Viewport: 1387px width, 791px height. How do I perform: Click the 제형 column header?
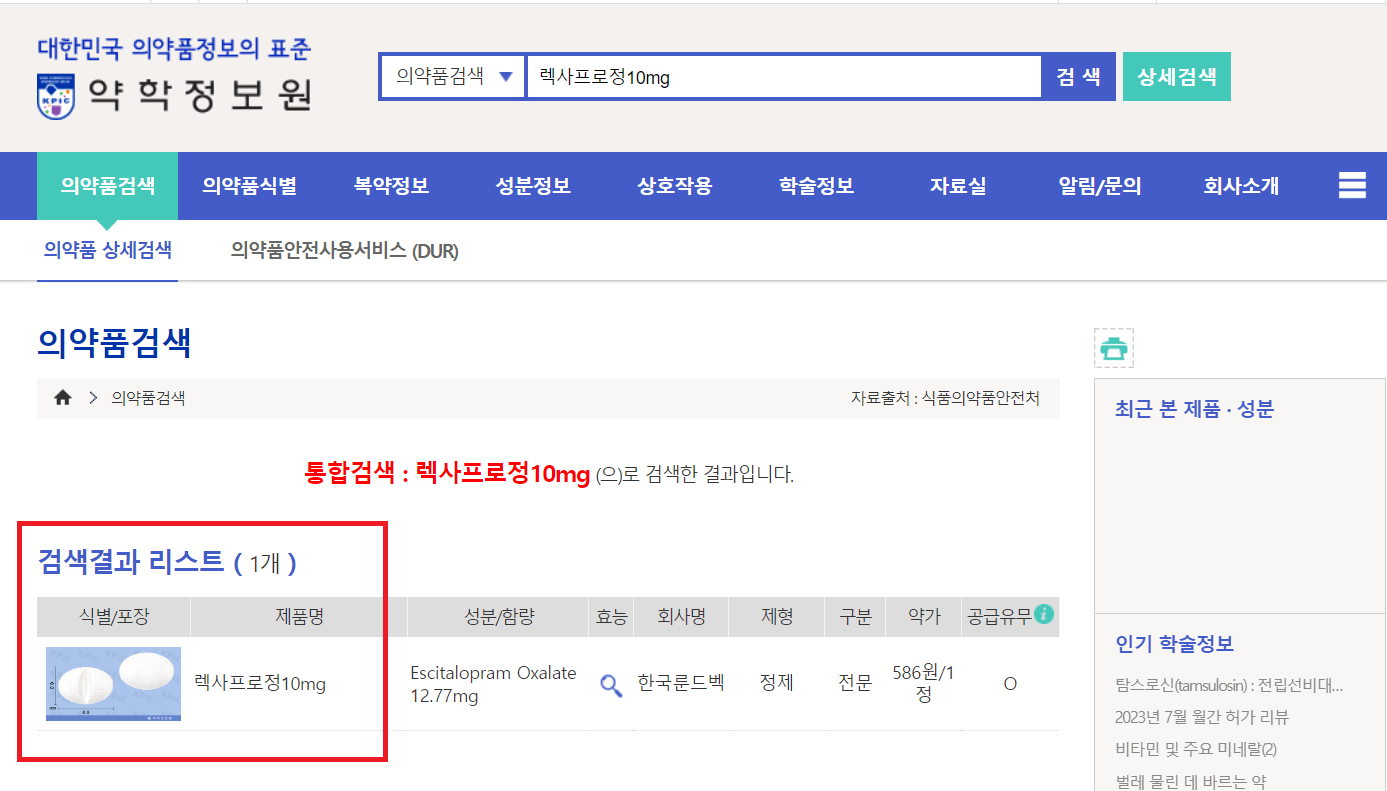click(x=777, y=617)
